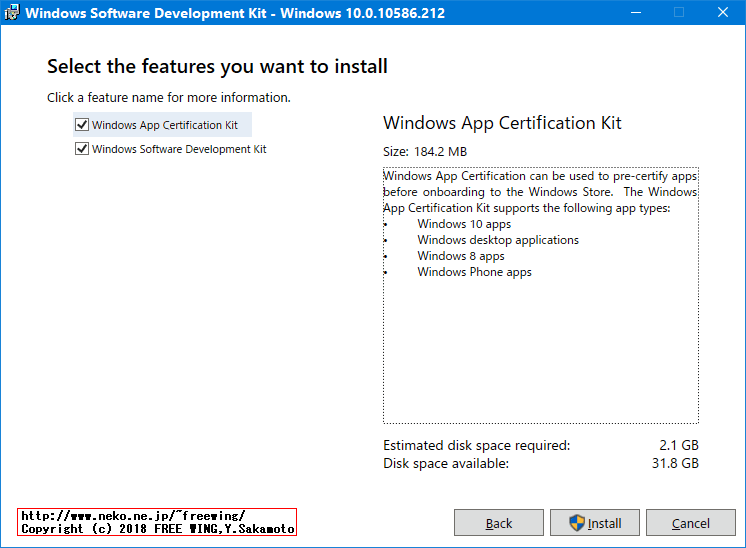Select the Windows App Certification Kit feature name
Viewport: 746px width, 548px height.
(165, 125)
